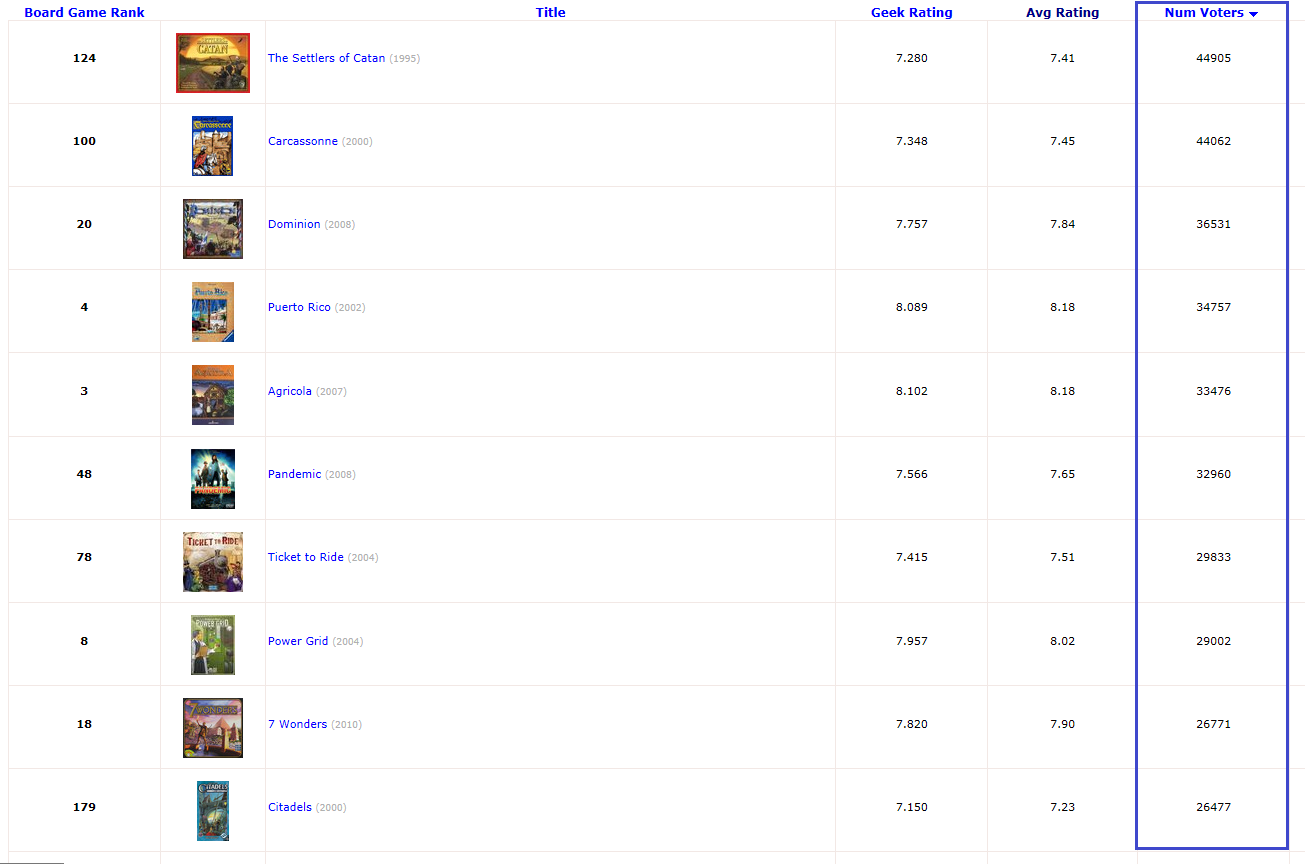The image size is (1305, 864).
Task: Click Geek Rating 7.820 for 7 Wonders
Action: pos(912,724)
